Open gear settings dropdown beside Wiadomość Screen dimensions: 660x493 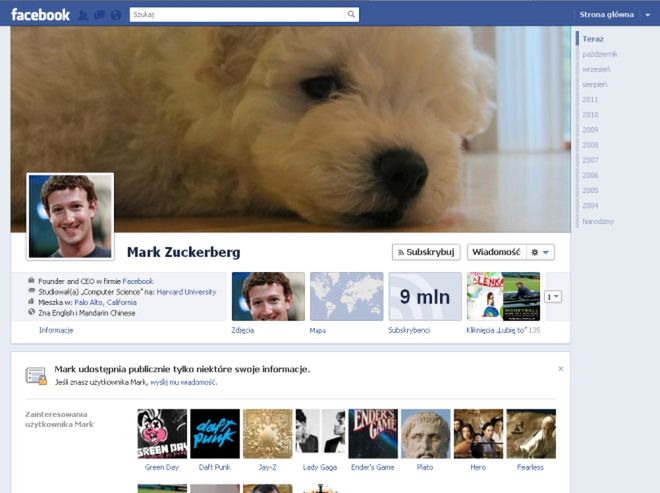tap(540, 252)
